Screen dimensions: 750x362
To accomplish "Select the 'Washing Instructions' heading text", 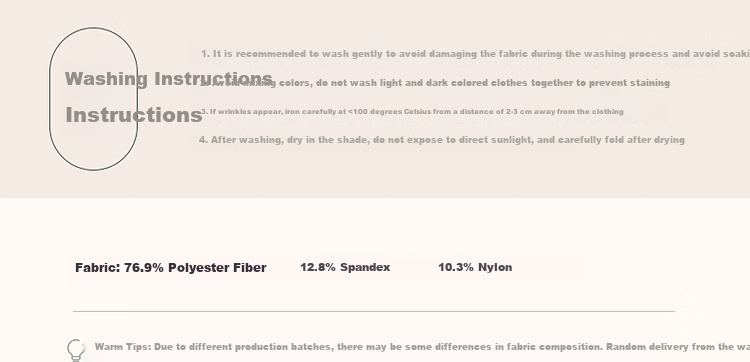I will (x=169, y=79).
